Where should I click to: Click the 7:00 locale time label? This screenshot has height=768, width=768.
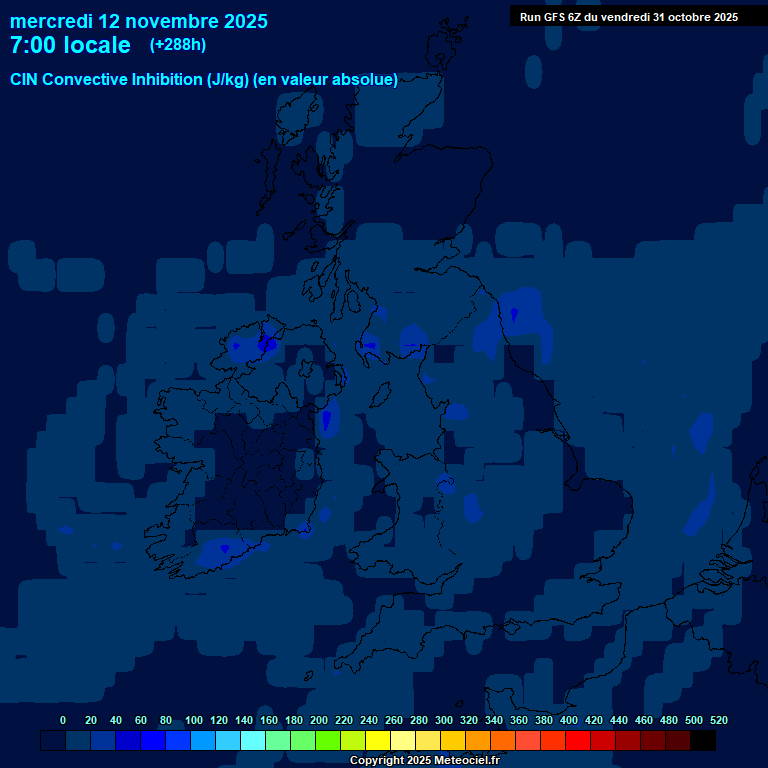[x=70, y=45]
